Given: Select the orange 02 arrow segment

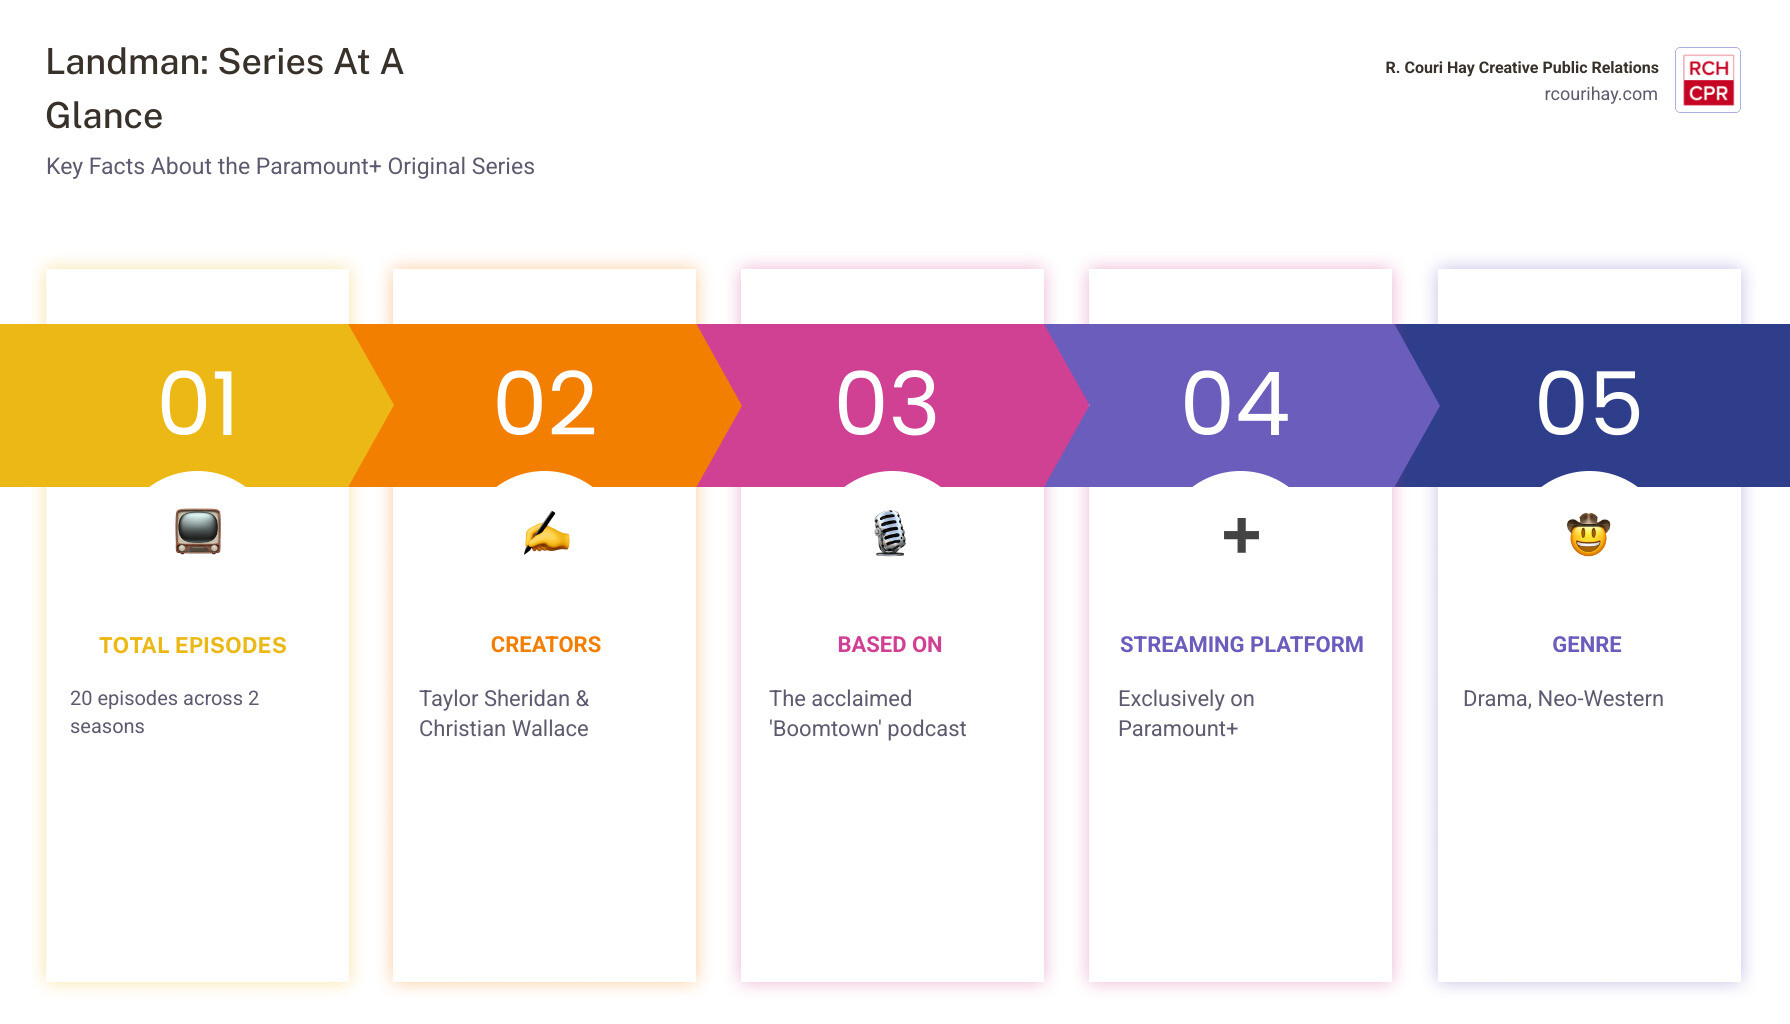Looking at the screenshot, I should click(x=546, y=405).
